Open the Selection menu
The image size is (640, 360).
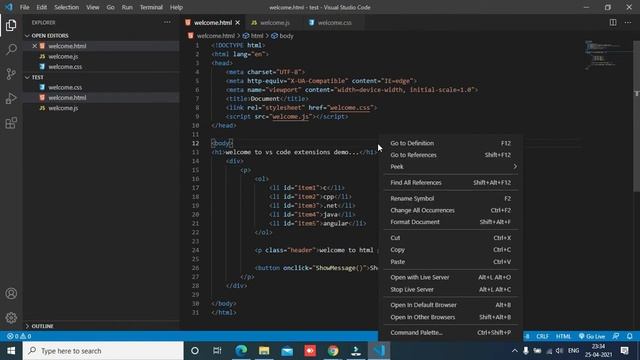click(67, 7)
